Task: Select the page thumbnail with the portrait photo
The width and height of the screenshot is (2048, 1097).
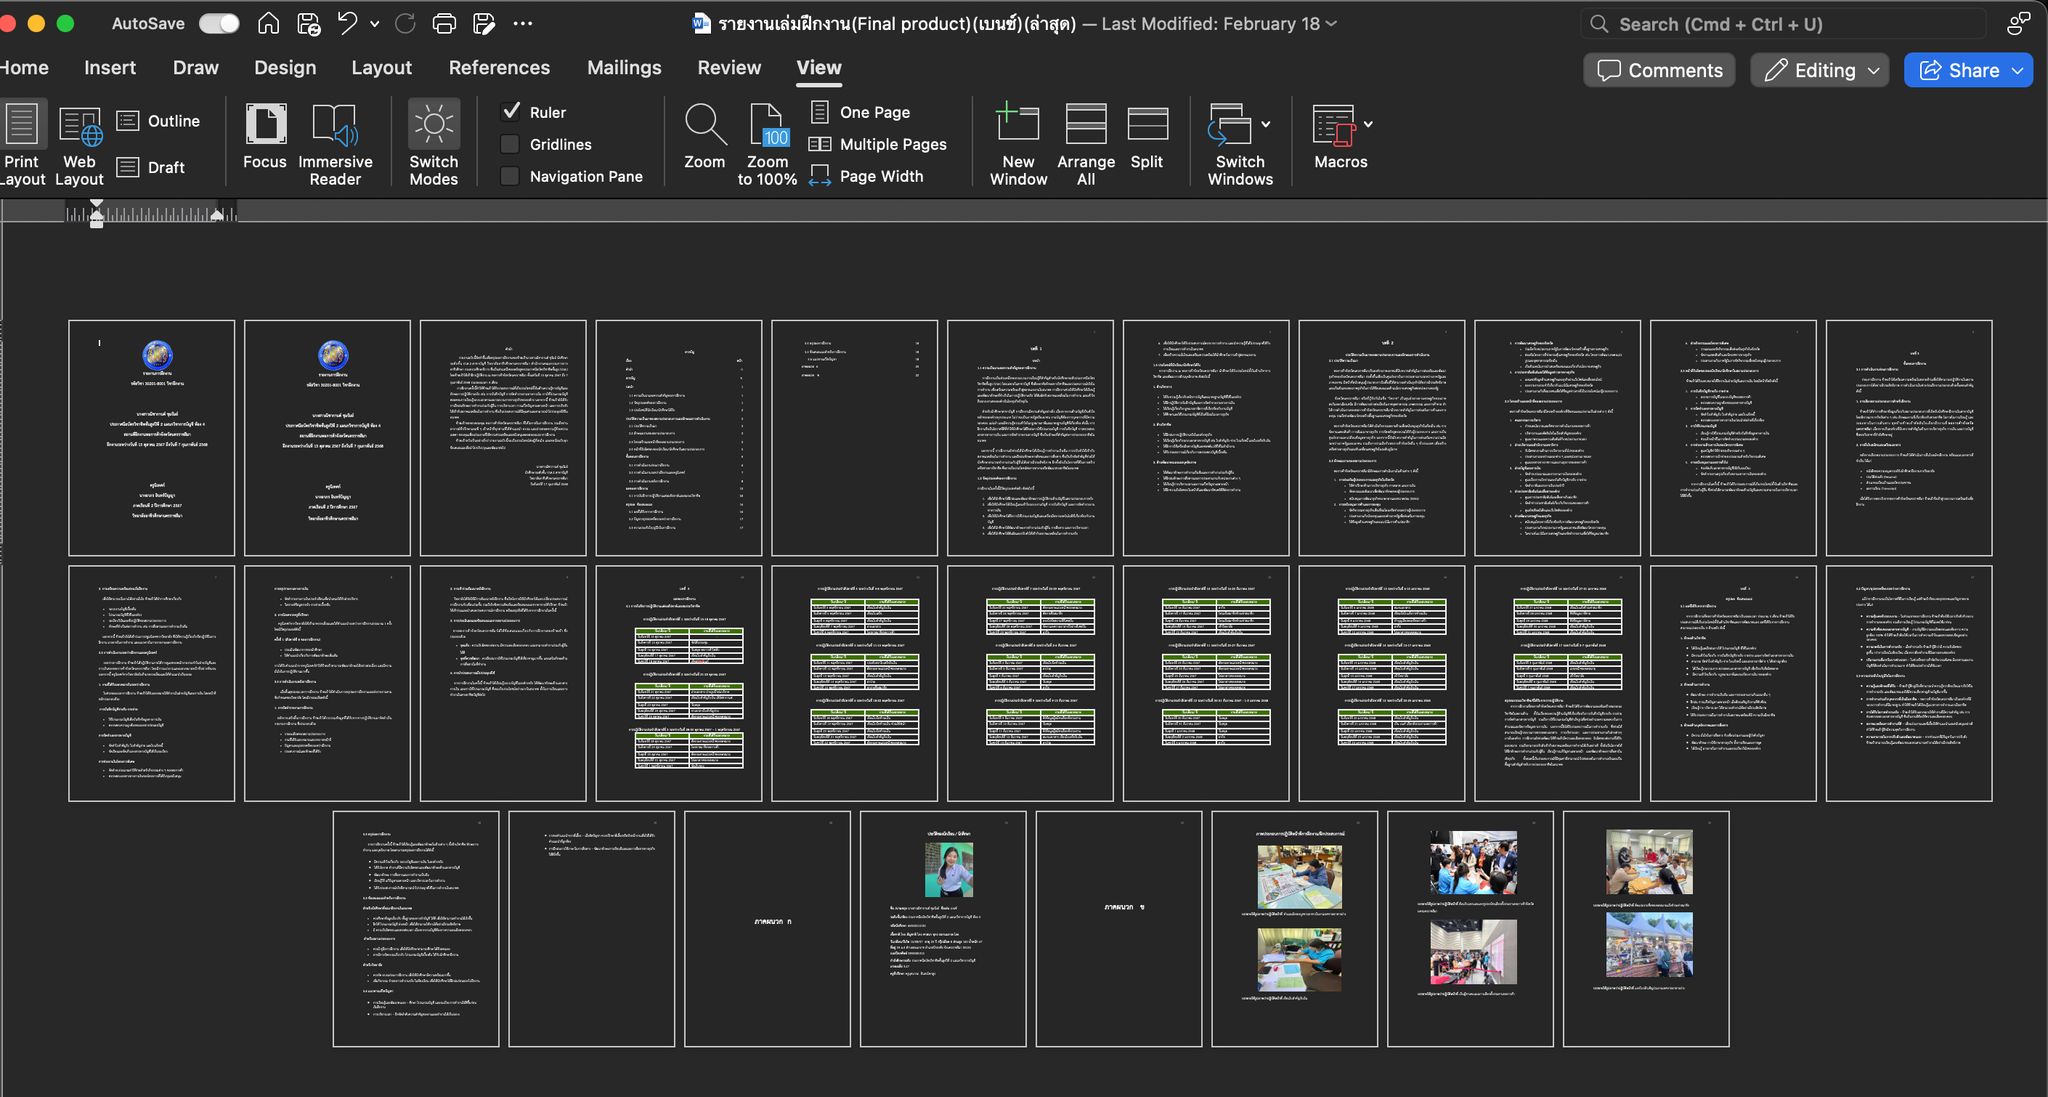Action: point(943,928)
